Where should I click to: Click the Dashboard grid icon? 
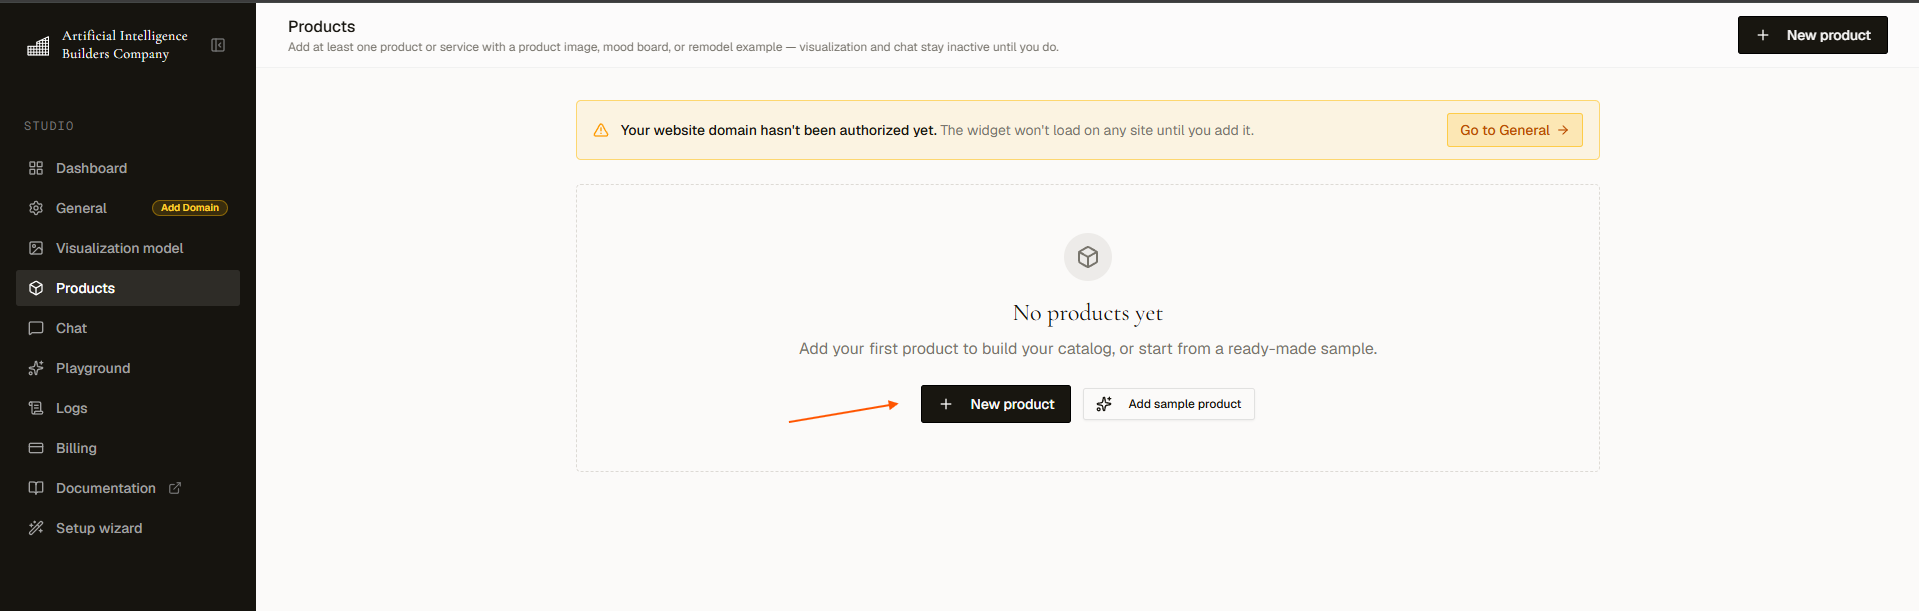click(x=36, y=168)
